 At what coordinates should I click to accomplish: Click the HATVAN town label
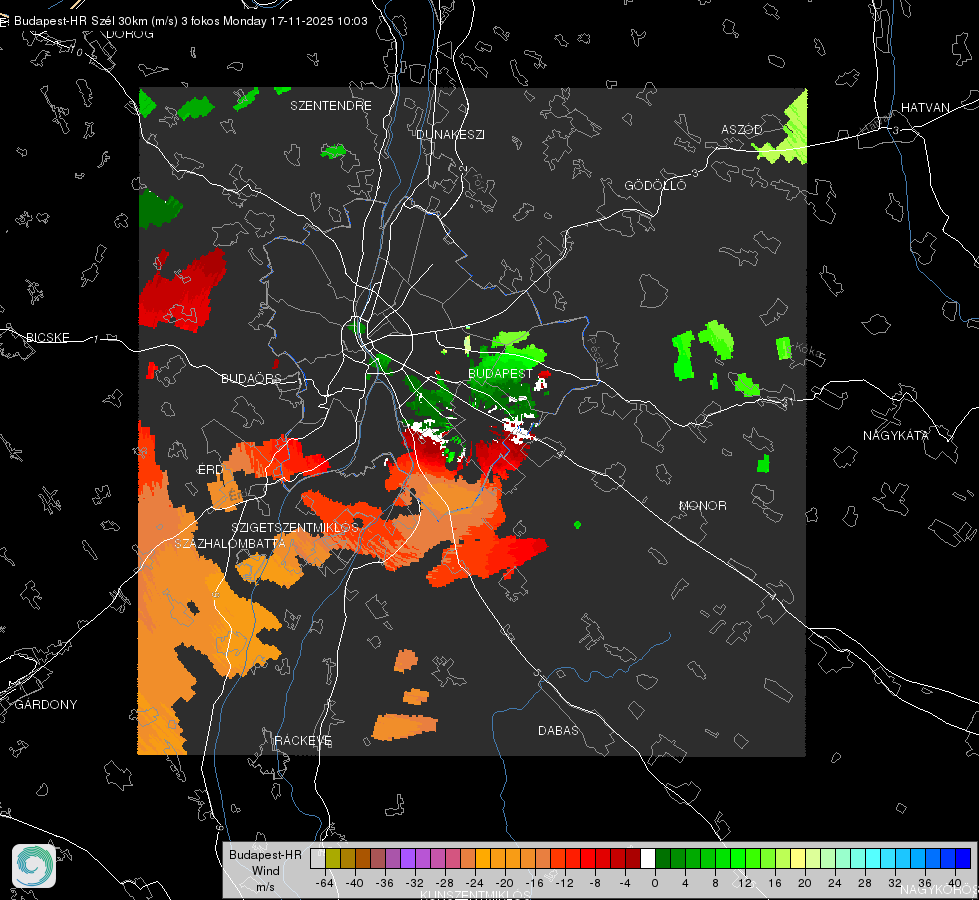(x=925, y=108)
